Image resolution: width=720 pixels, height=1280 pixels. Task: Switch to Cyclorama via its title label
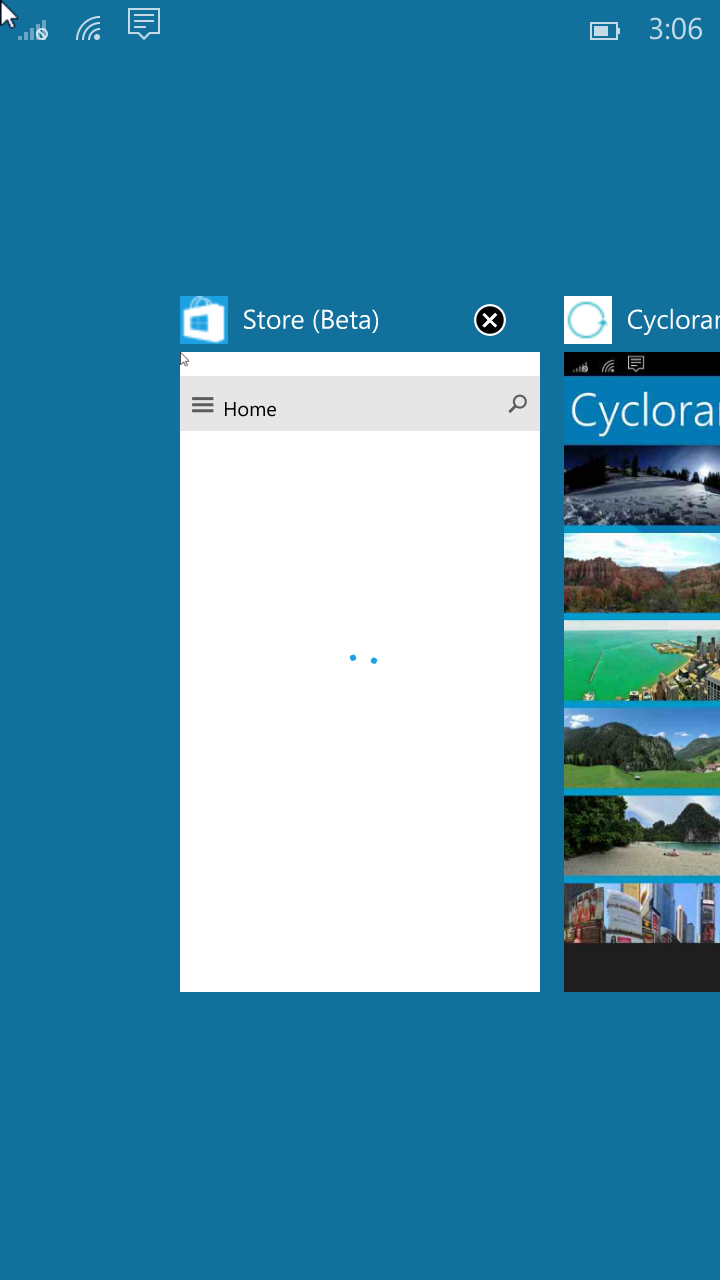click(672, 320)
